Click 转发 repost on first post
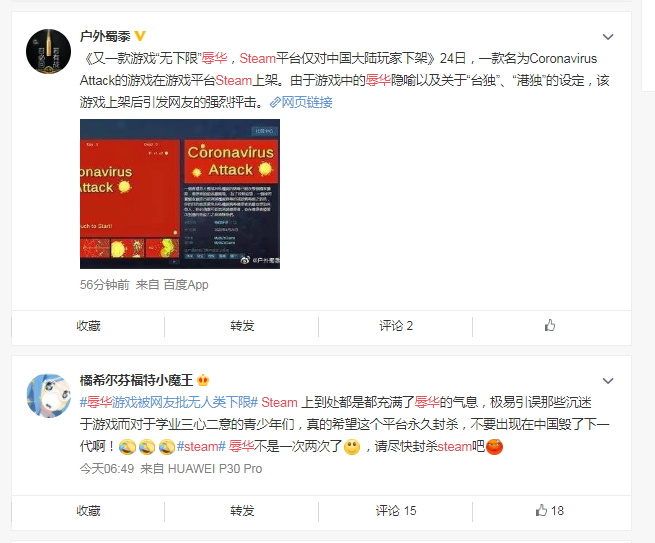655x543 pixels. point(242,326)
